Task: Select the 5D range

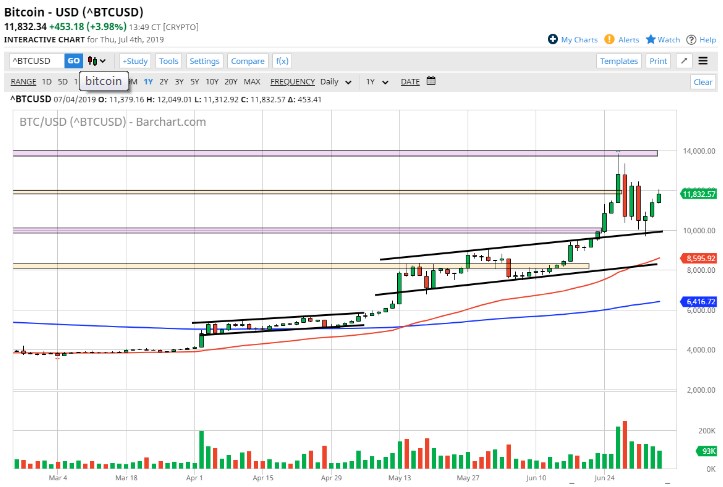Action: 63,82
